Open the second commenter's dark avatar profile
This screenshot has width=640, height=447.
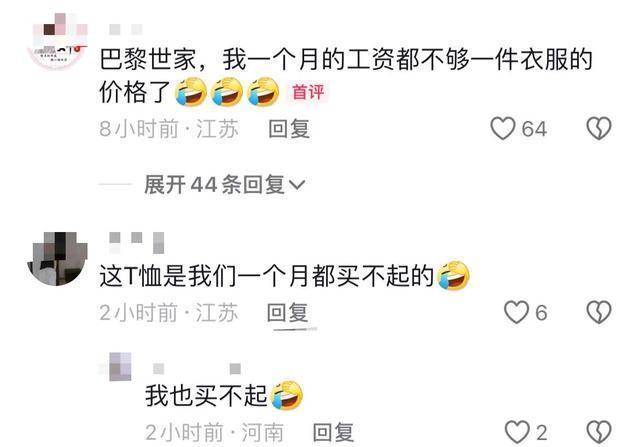pyautogui.click(x=57, y=258)
